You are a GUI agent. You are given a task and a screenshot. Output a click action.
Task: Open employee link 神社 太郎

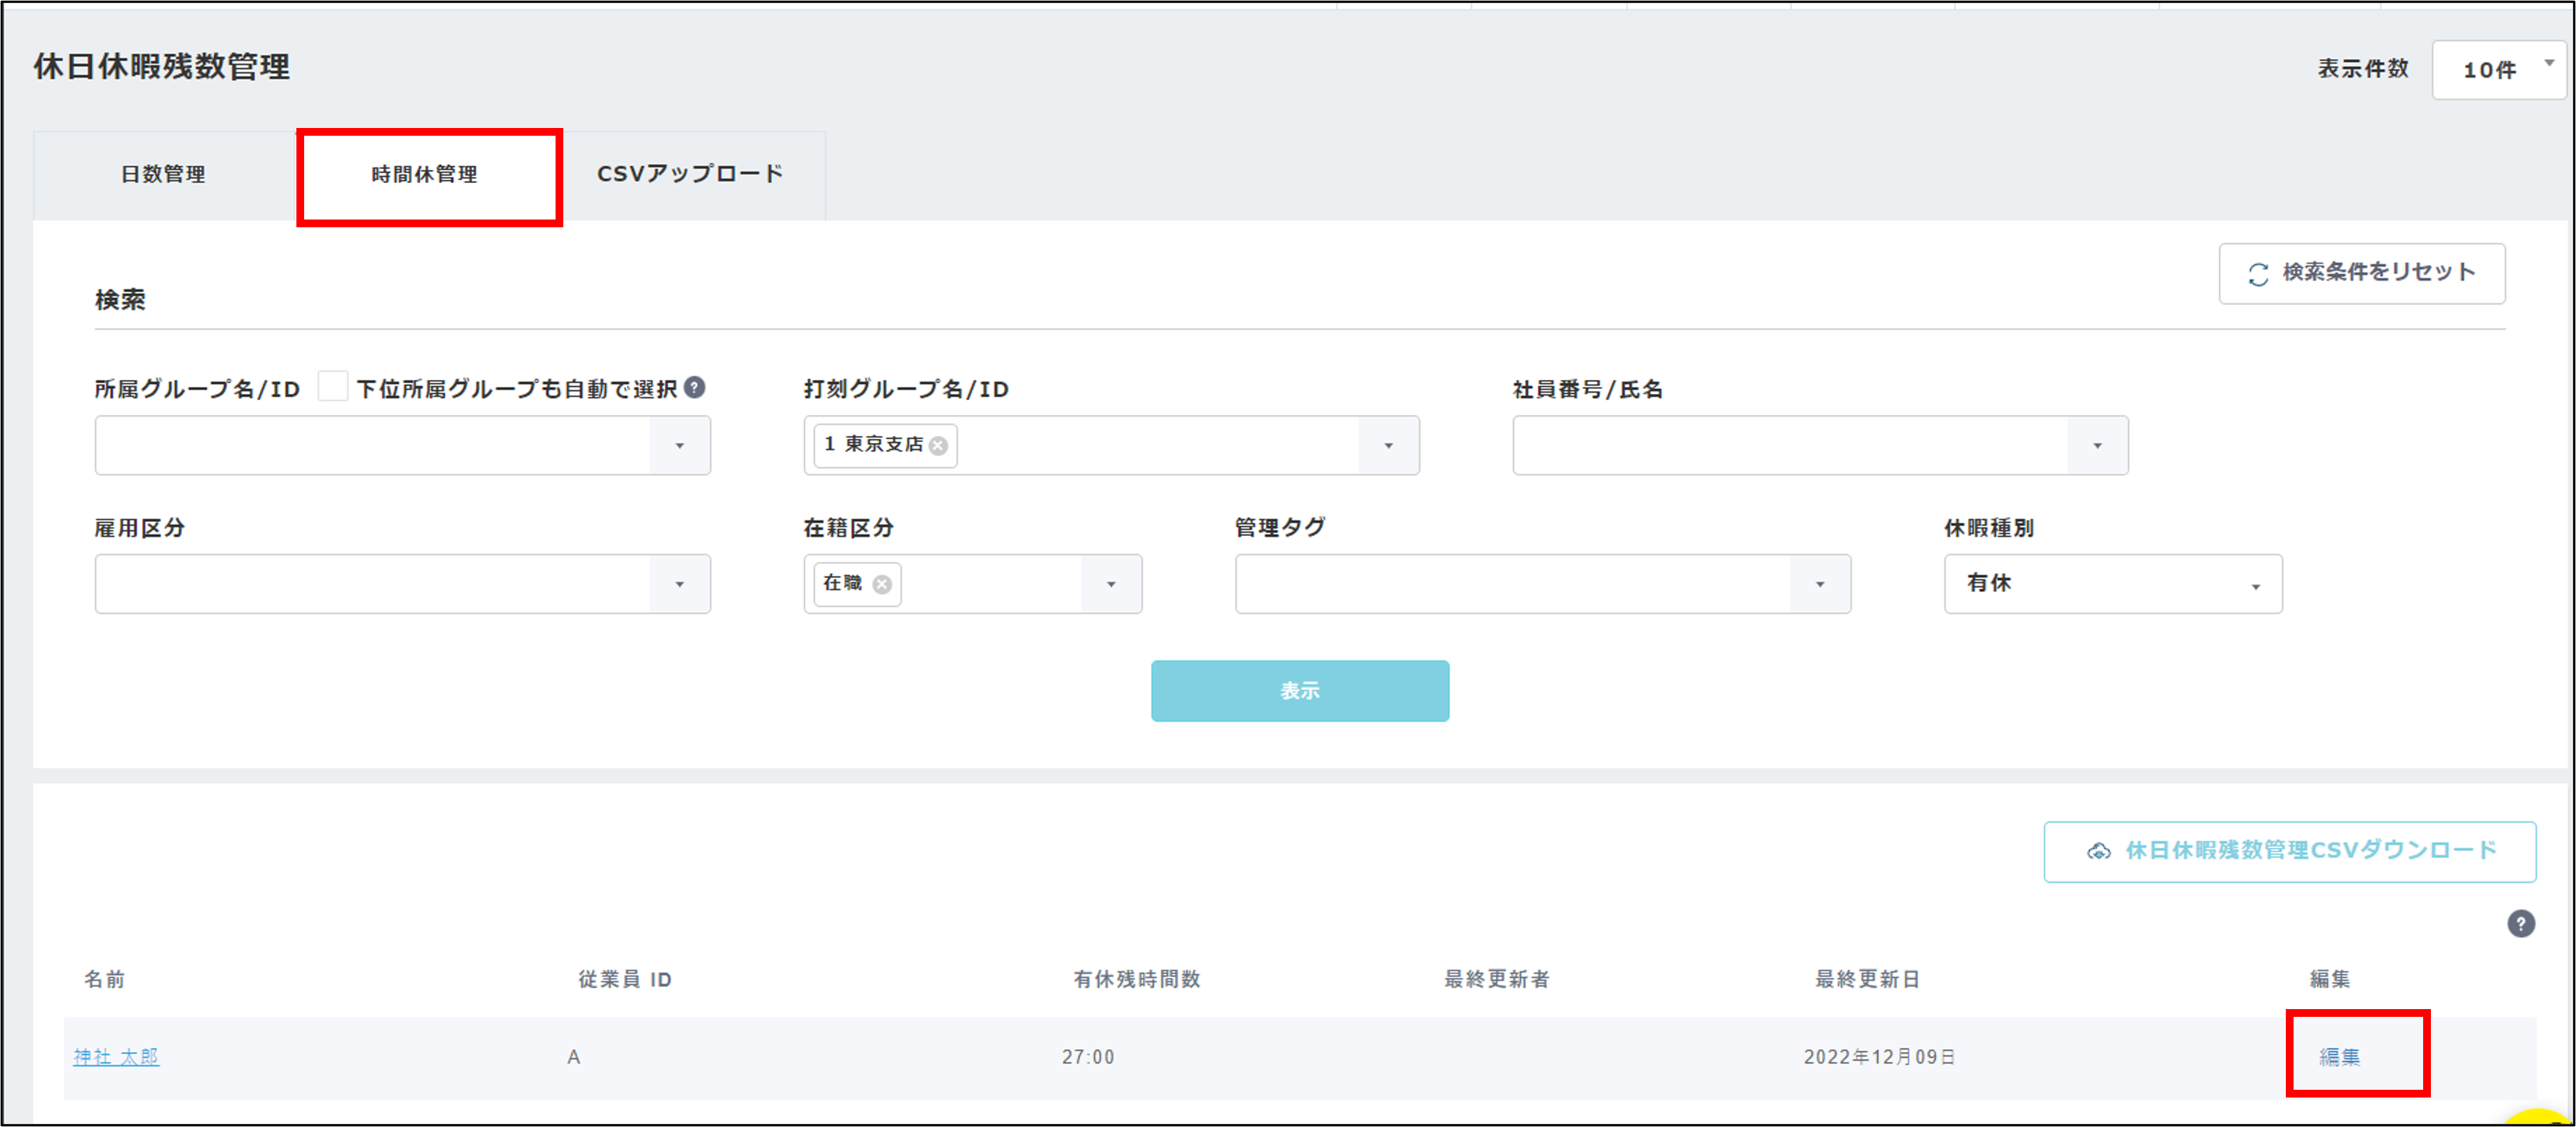(116, 1057)
